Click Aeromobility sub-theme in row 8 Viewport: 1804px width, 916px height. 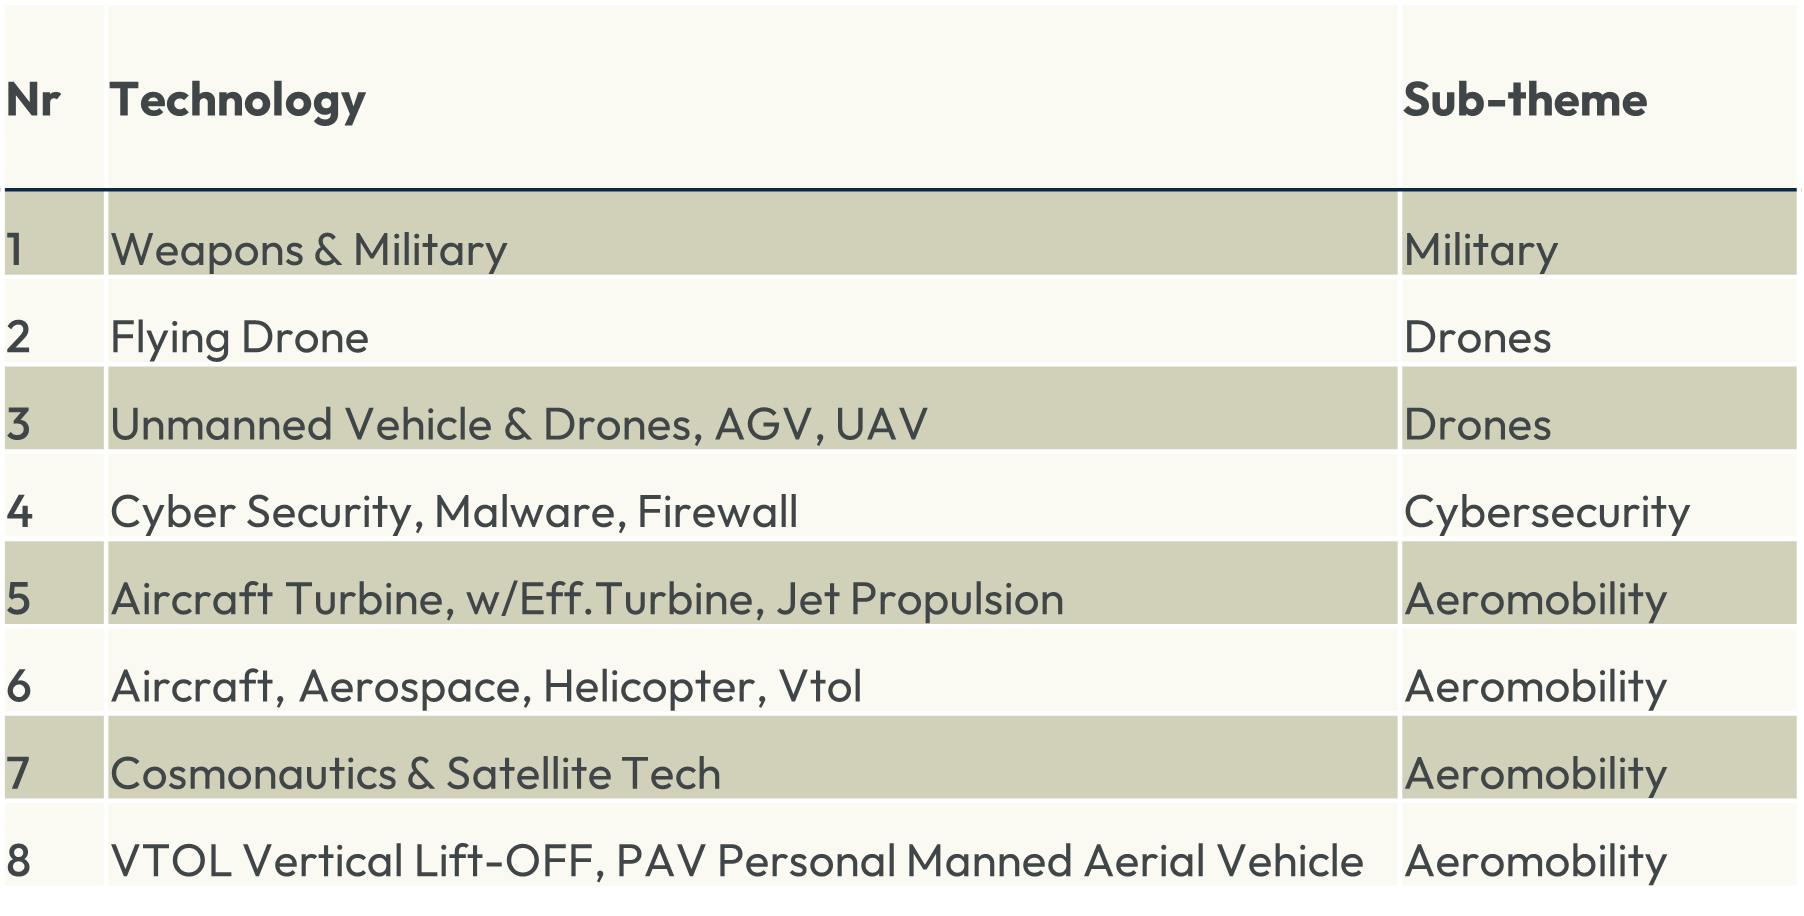point(1535,860)
